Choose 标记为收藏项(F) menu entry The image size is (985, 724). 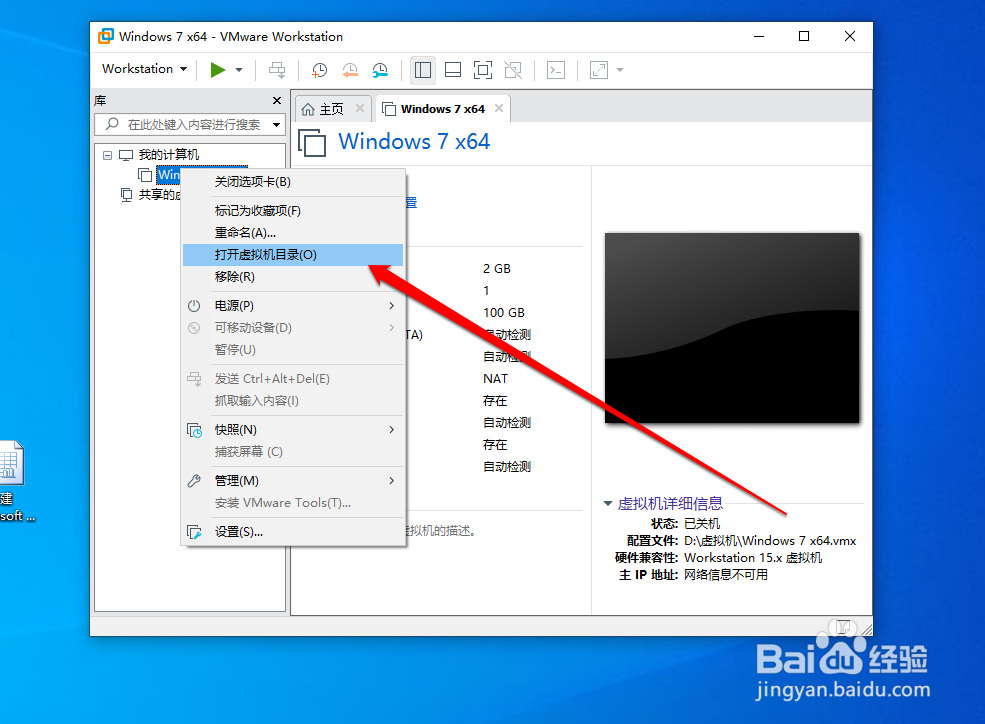(293, 211)
